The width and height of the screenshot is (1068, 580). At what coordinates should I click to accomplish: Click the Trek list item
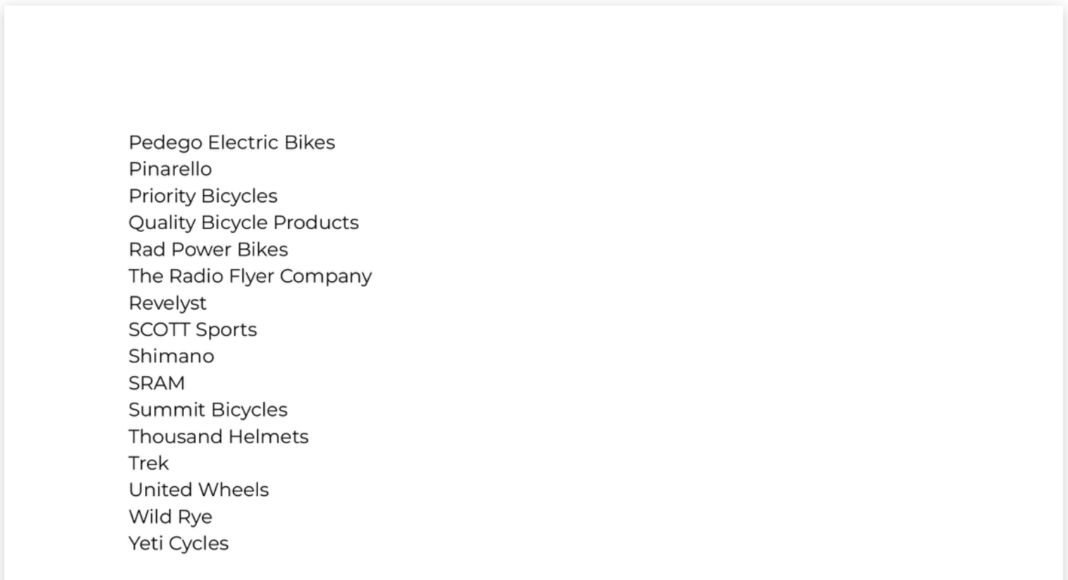(x=148, y=464)
